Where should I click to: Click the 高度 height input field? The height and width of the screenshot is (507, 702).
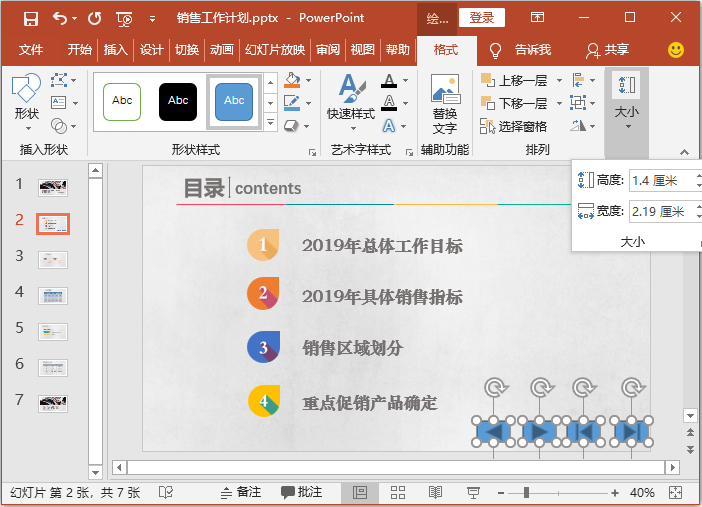664,180
